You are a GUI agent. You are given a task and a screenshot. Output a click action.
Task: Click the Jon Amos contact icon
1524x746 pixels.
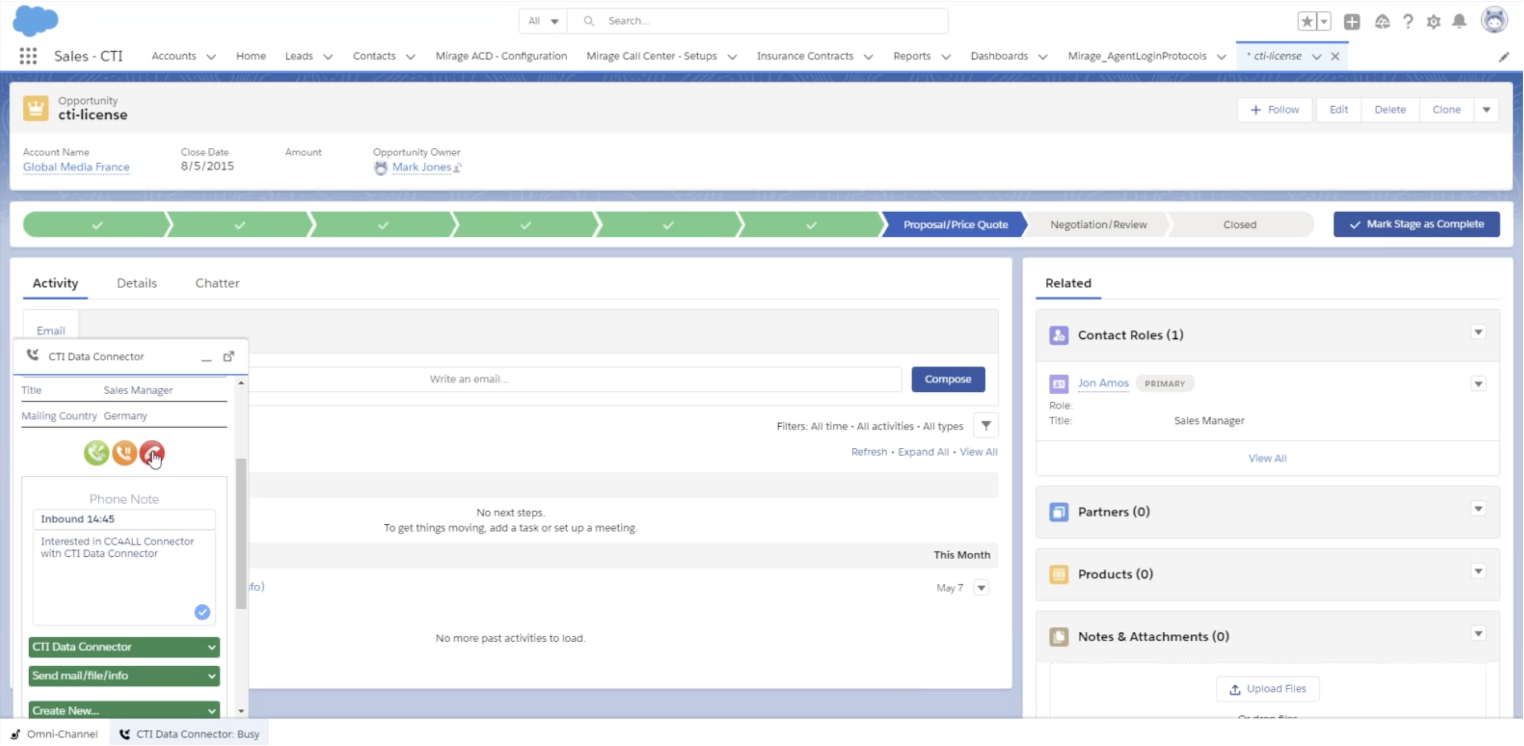tap(1059, 384)
